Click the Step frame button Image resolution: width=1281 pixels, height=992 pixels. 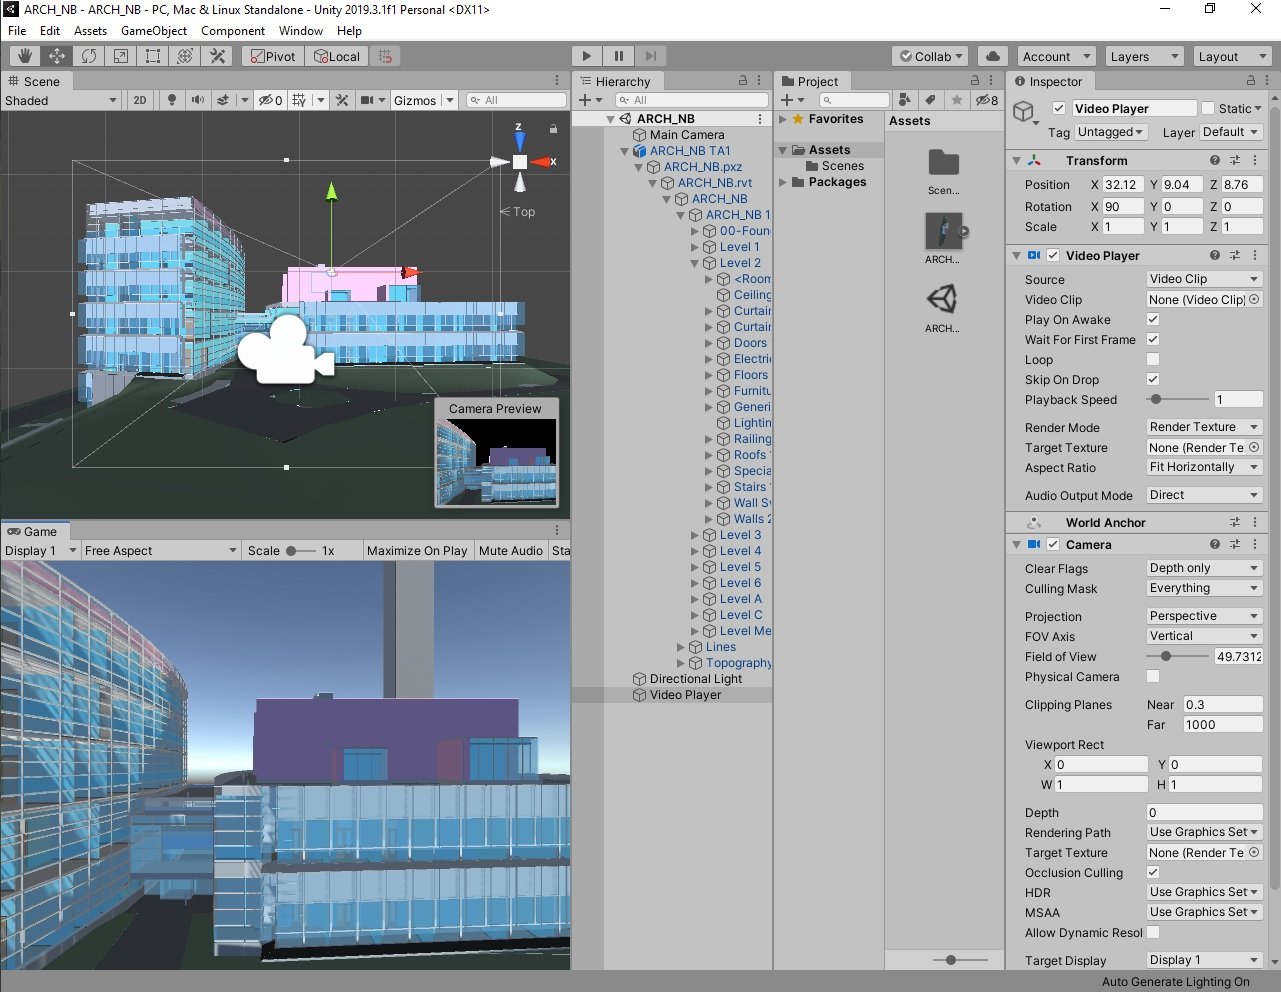click(651, 57)
